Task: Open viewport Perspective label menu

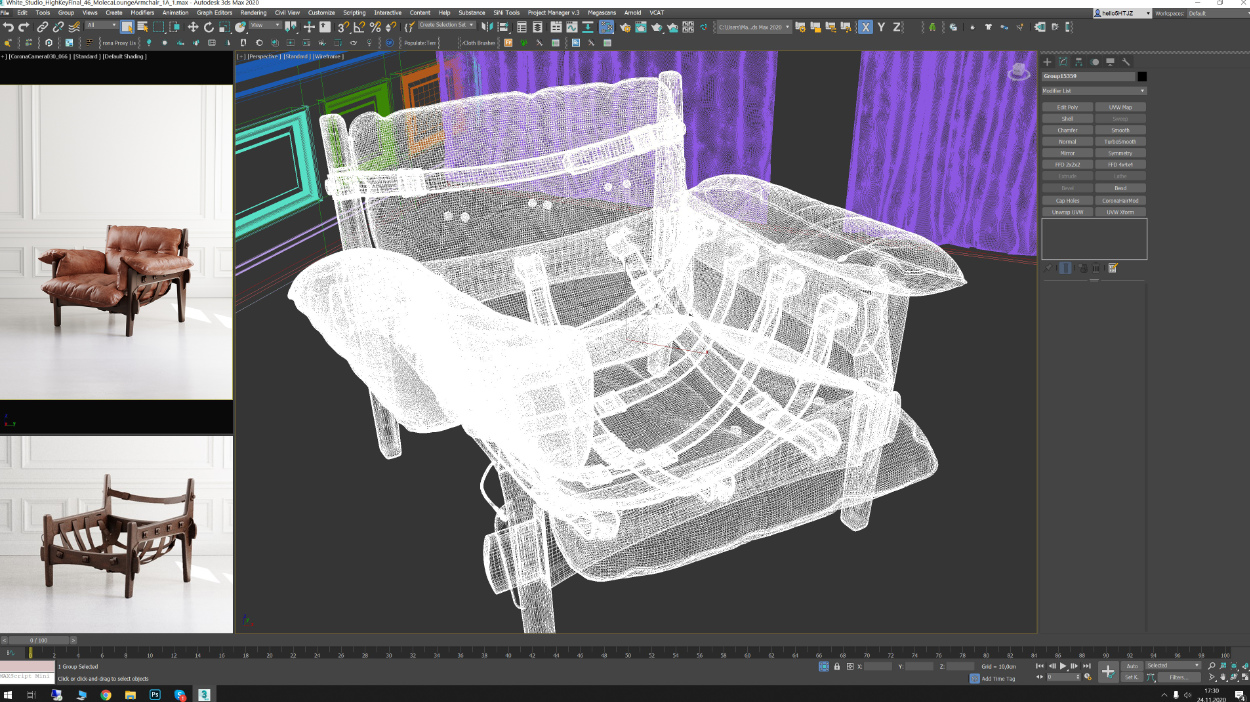Action: [264, 57]
